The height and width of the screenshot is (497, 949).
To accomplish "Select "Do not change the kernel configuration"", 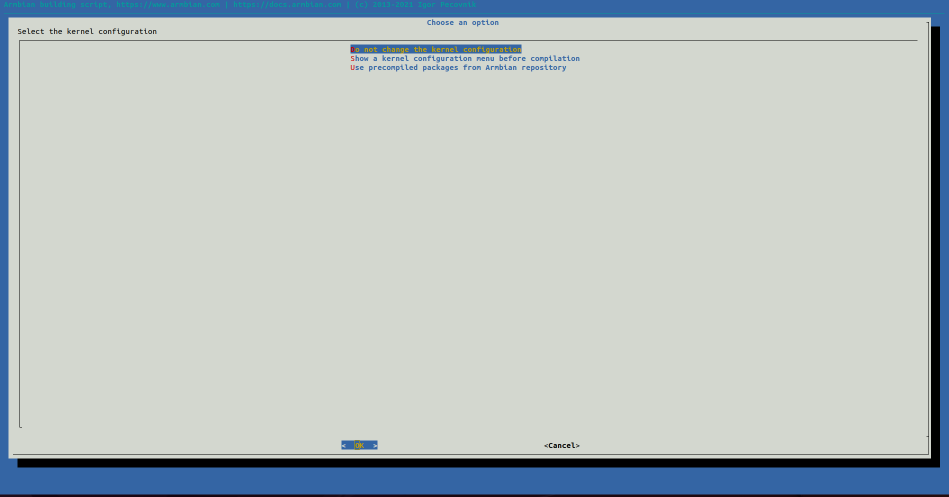I will tap(436, 49).
